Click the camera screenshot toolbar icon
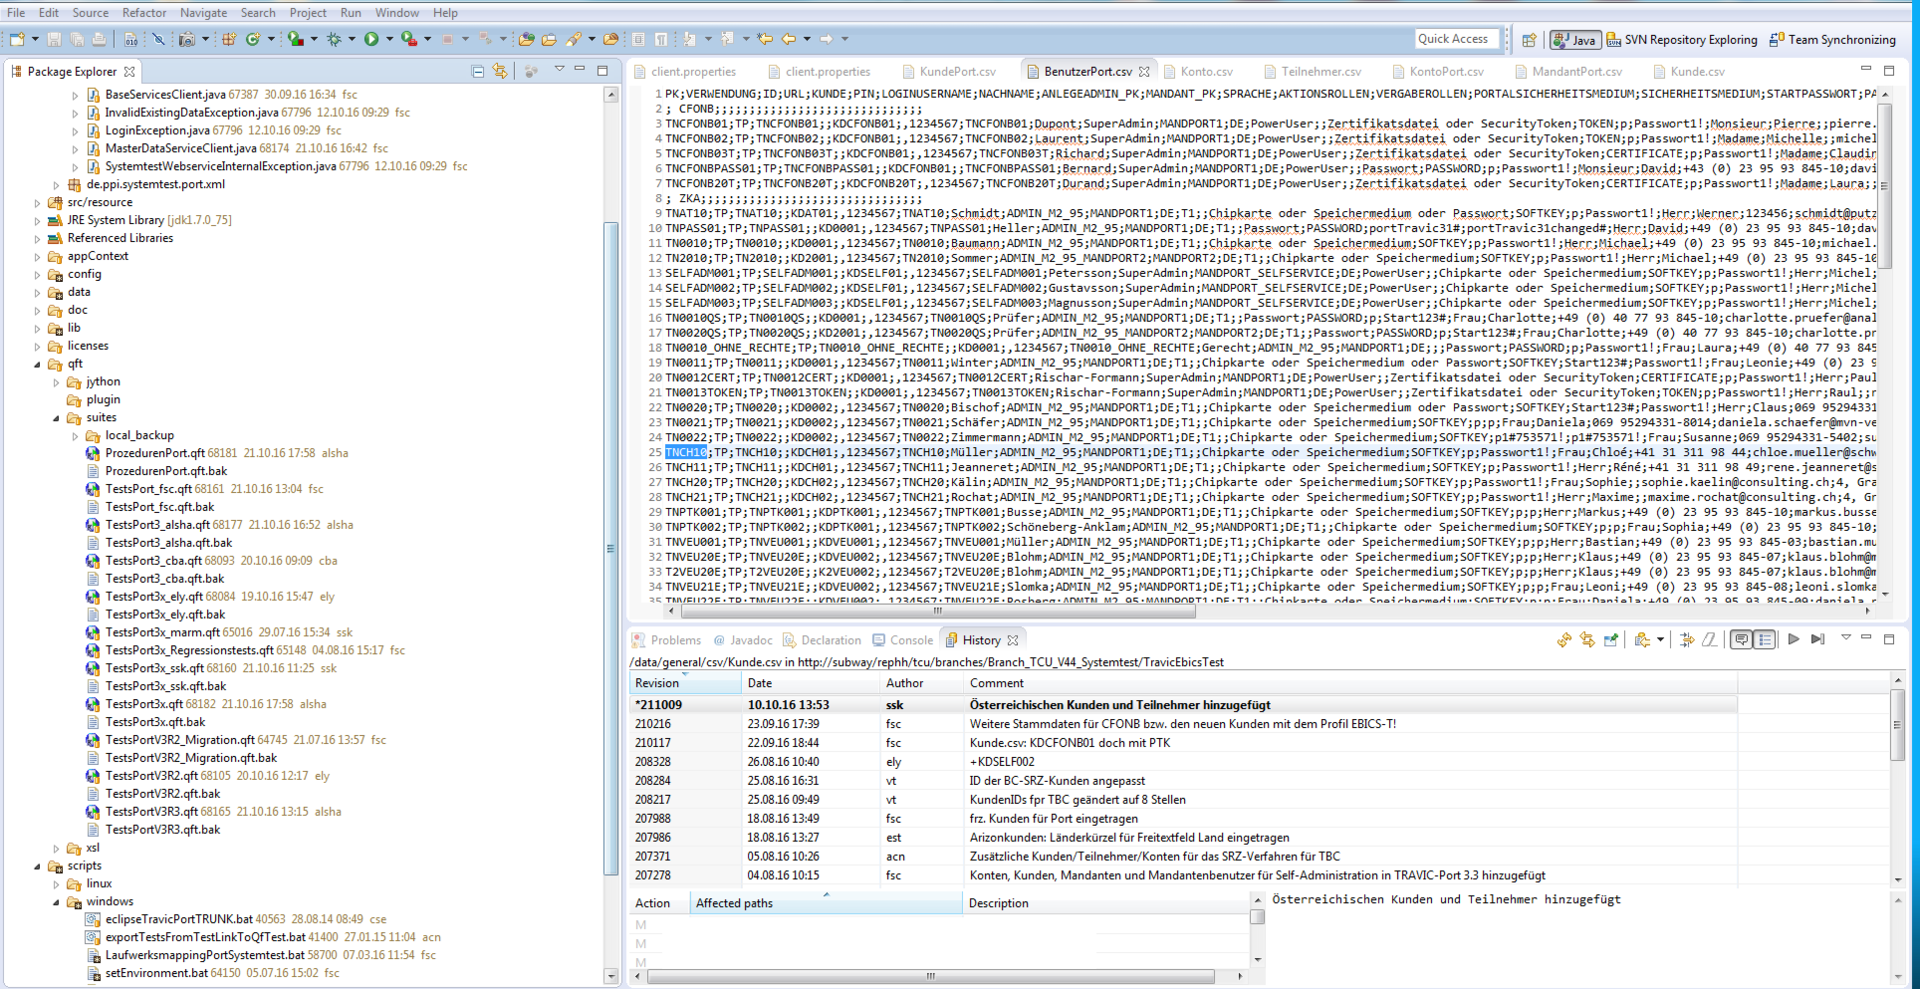Viewport: 1920px width, 989px height. click(186, 39)
